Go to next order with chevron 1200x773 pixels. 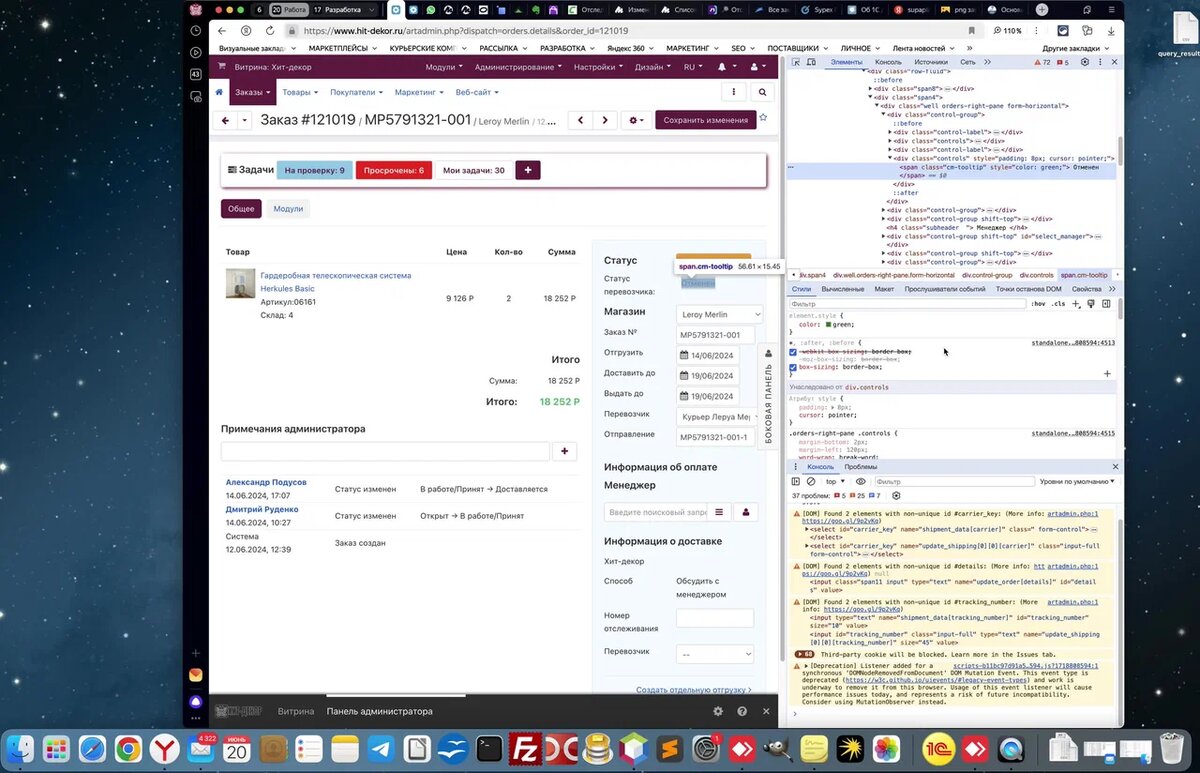pyautogui.click(x=604, y=120)
